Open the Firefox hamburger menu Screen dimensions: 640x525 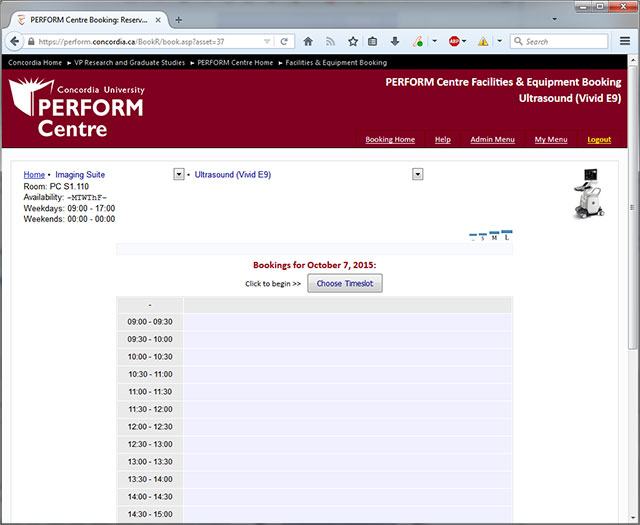click(624, 42)
